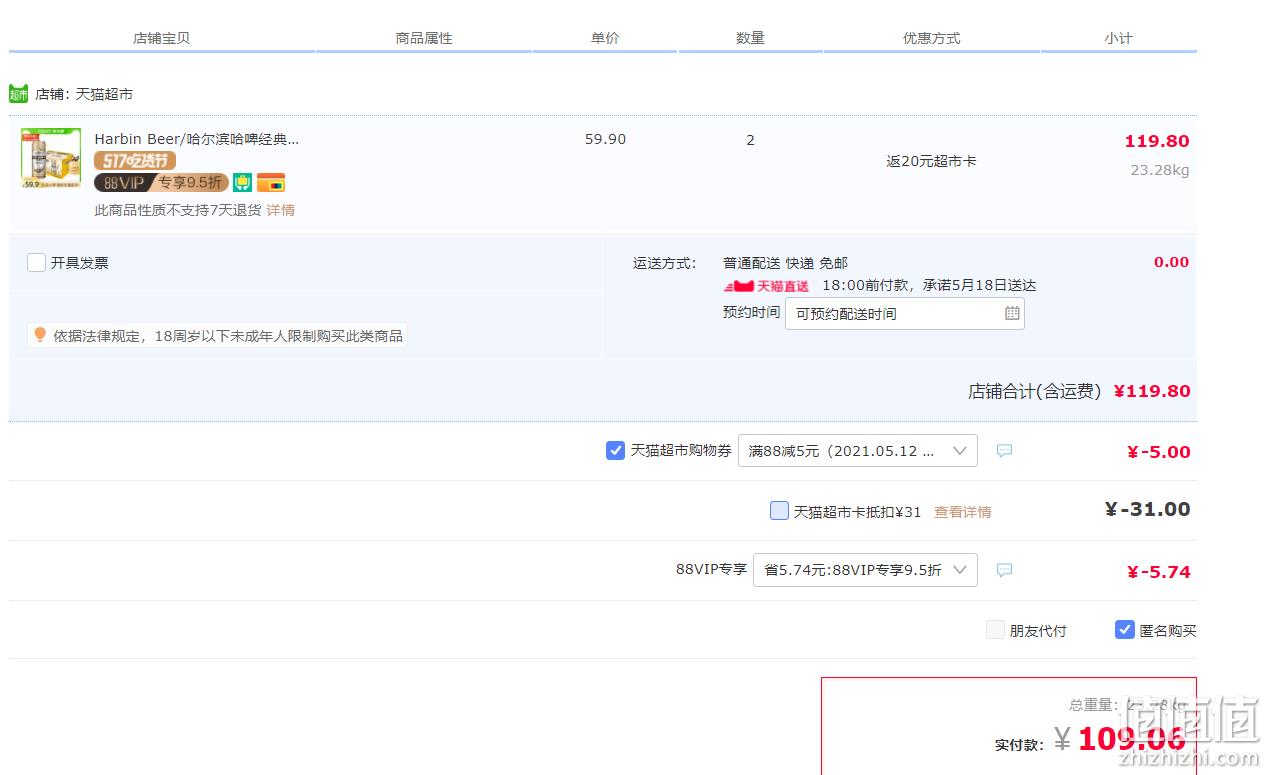Tick the 朋友代付 checkbox
The image size is (1268, 775).
click(995, 630)
